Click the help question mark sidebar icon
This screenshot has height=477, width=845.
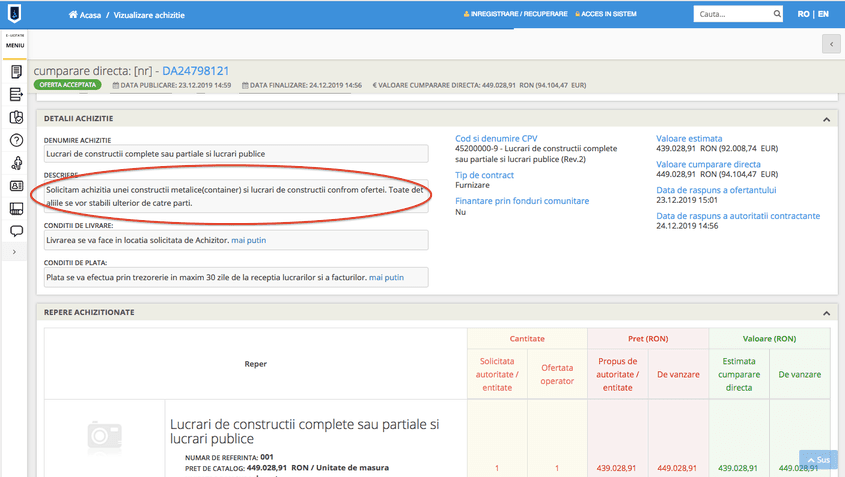coord(15,140)
